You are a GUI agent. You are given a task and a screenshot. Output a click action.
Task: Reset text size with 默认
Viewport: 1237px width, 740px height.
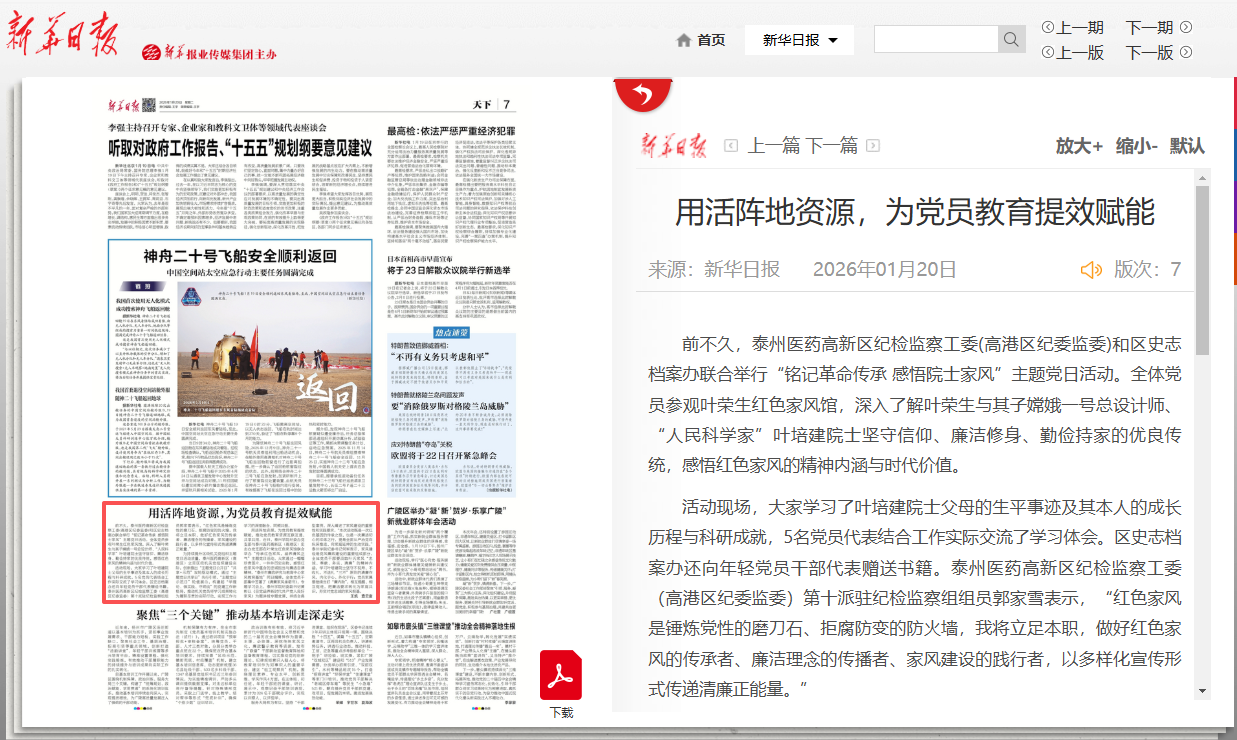point(1187,146)
